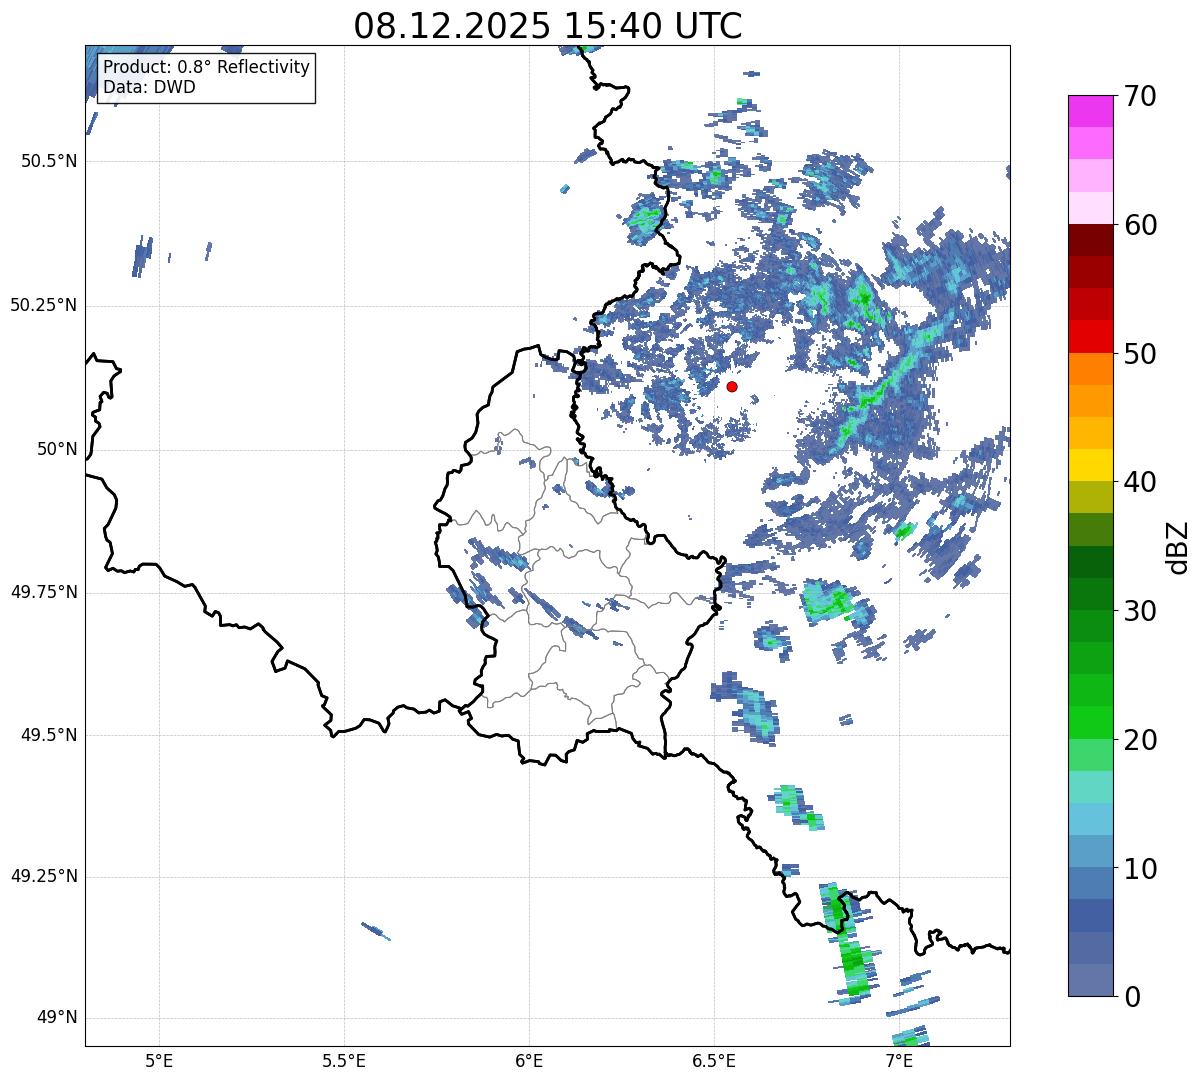Click the orange colorbar segment just below 50
This screenshot has height=1081, width=1202.
1090,369
